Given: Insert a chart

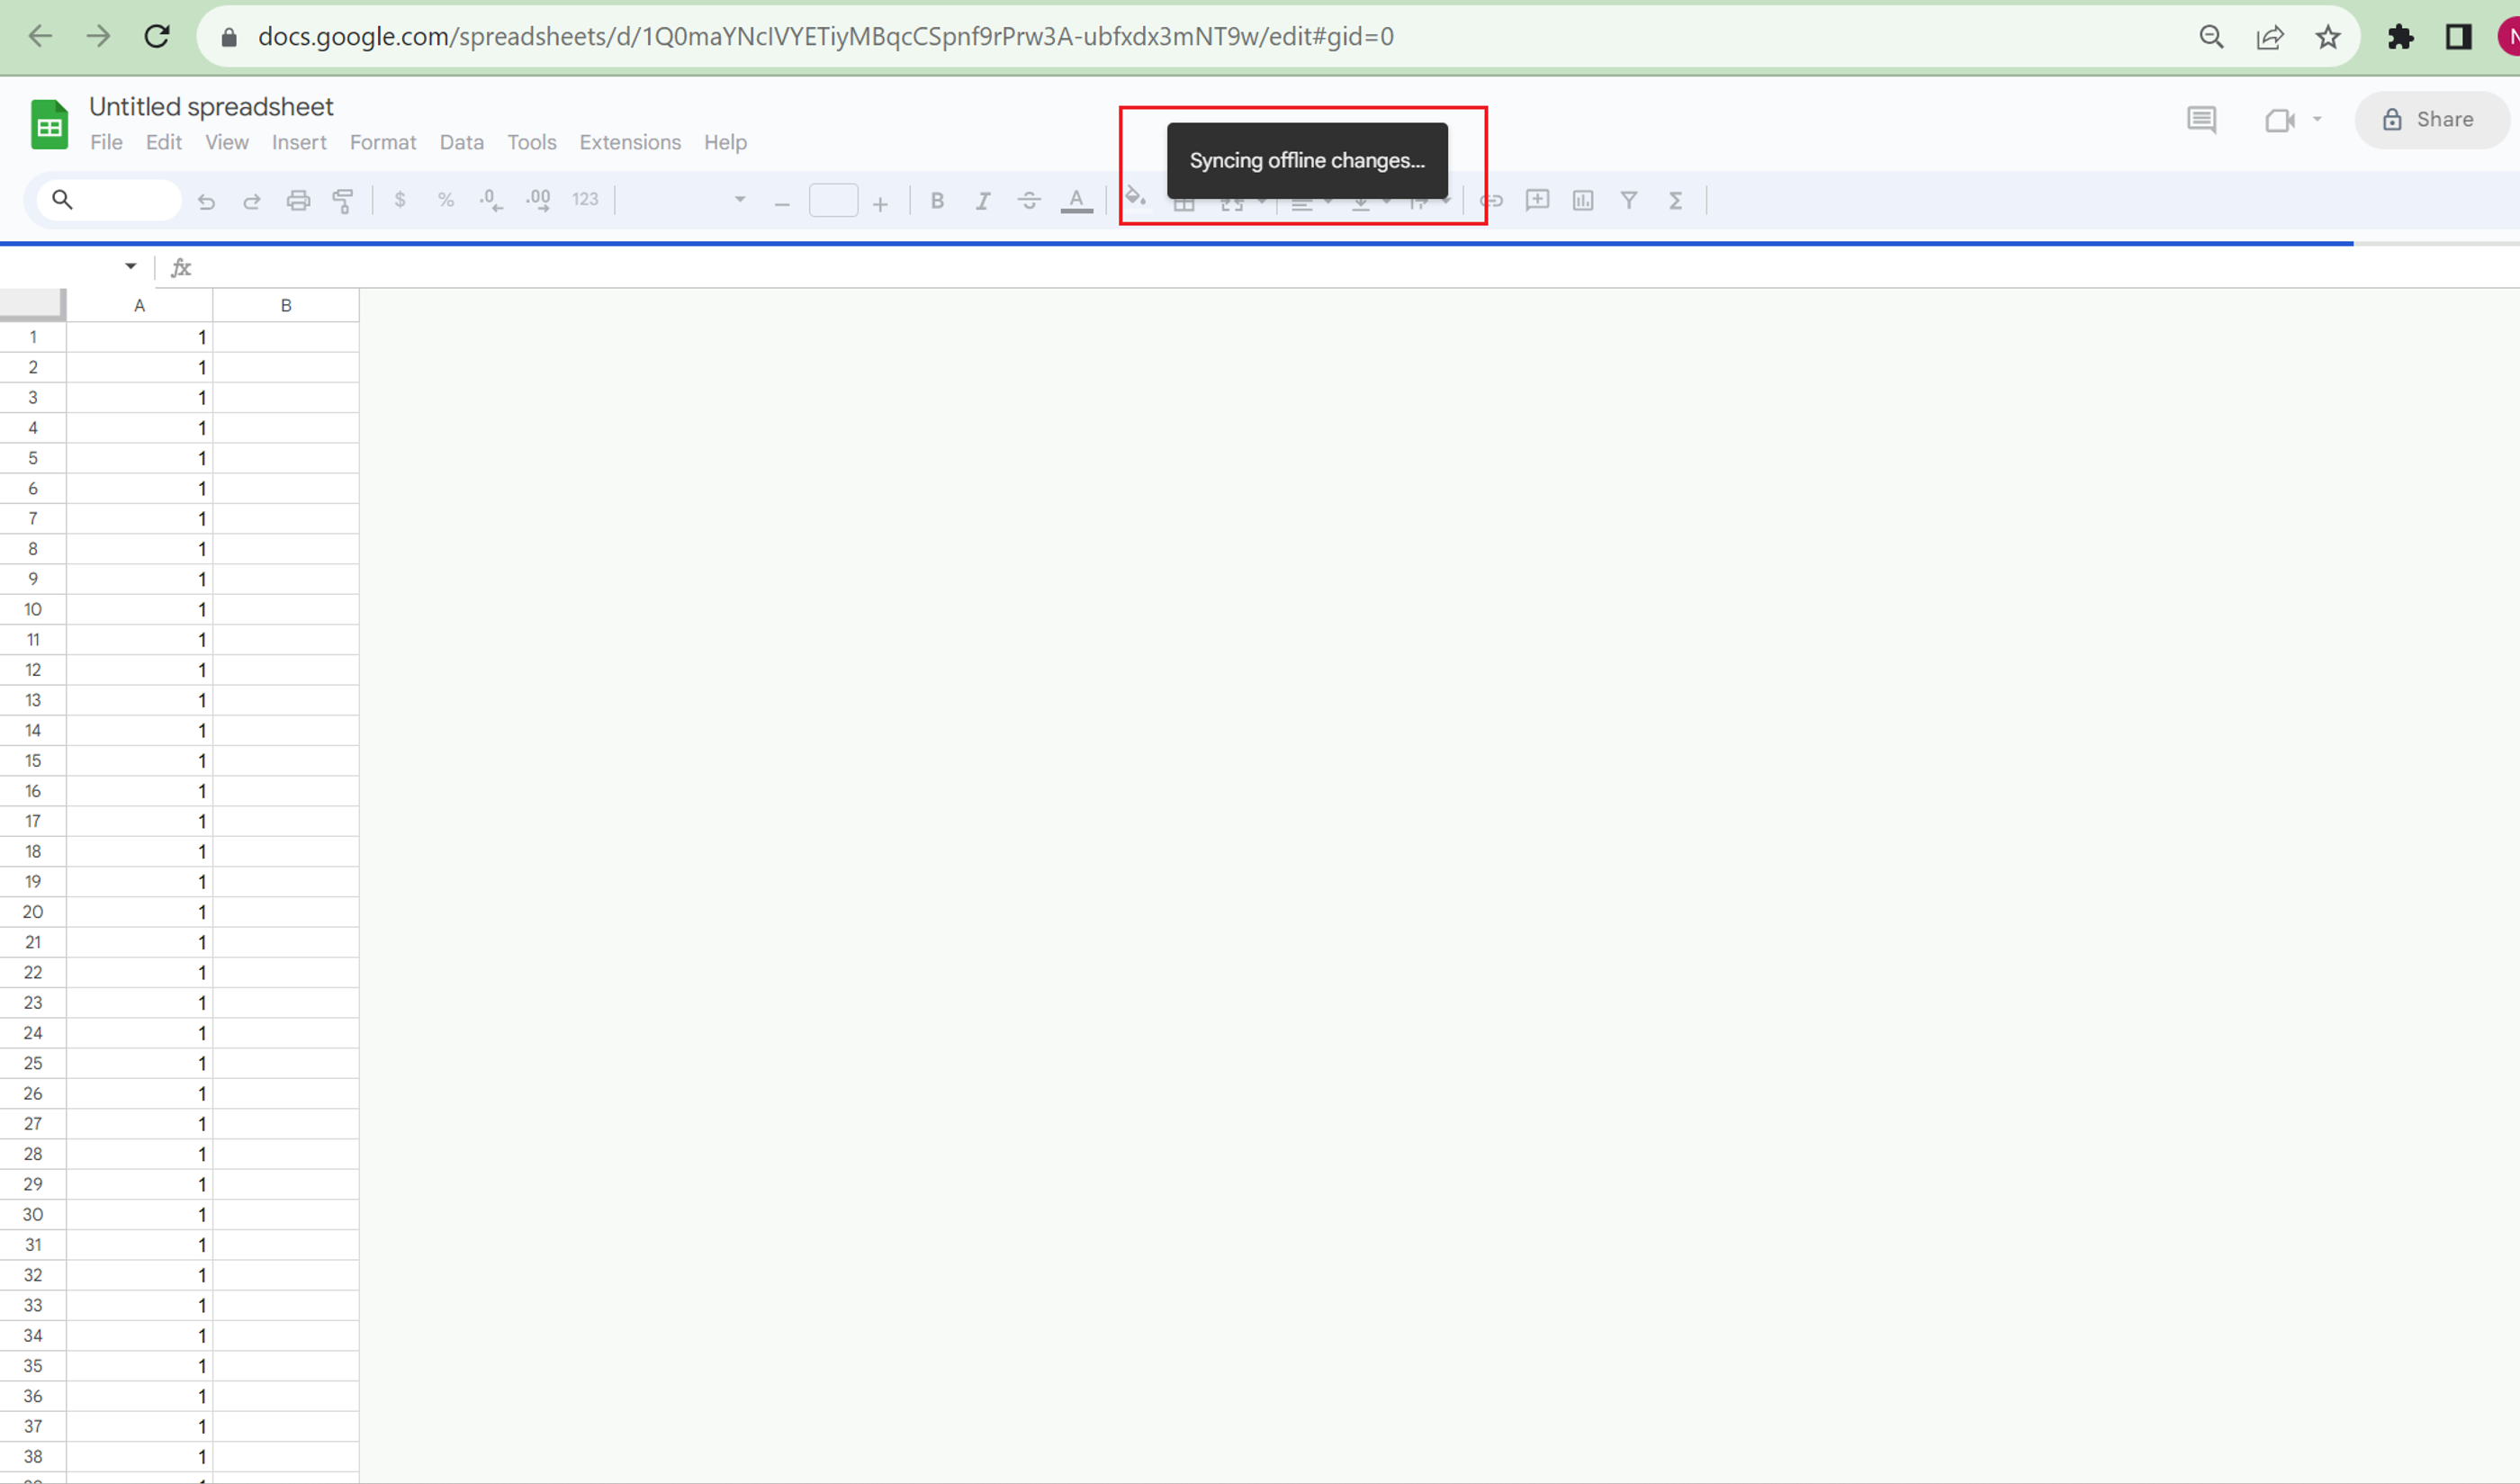Looking at the screenshot, I should pyautogui.click(x=1583, y=201).
